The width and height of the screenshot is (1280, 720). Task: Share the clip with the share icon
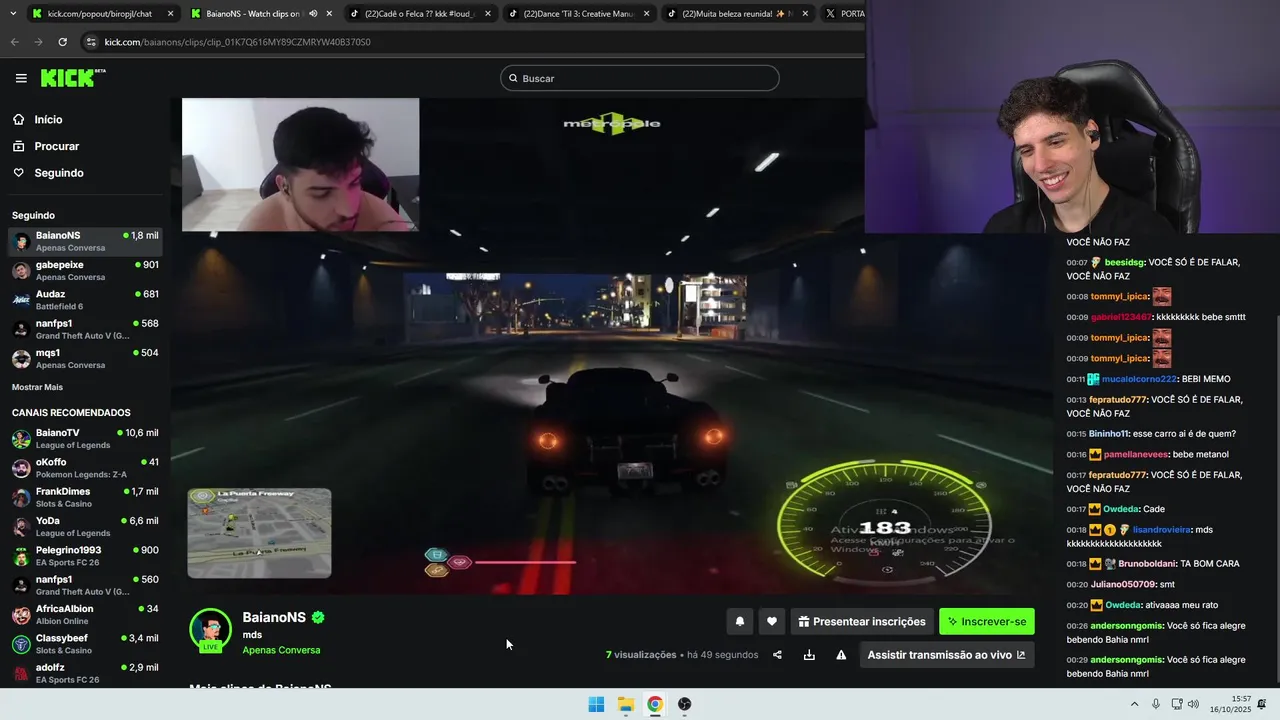point(777,655)
